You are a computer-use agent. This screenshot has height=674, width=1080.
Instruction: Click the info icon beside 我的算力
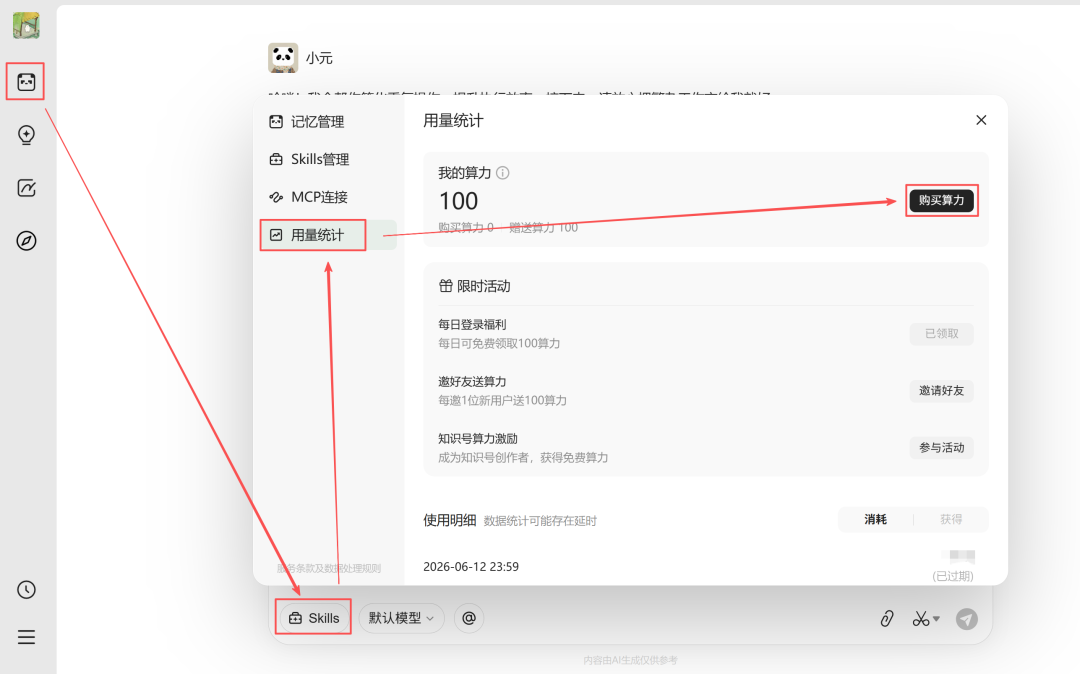503,173
